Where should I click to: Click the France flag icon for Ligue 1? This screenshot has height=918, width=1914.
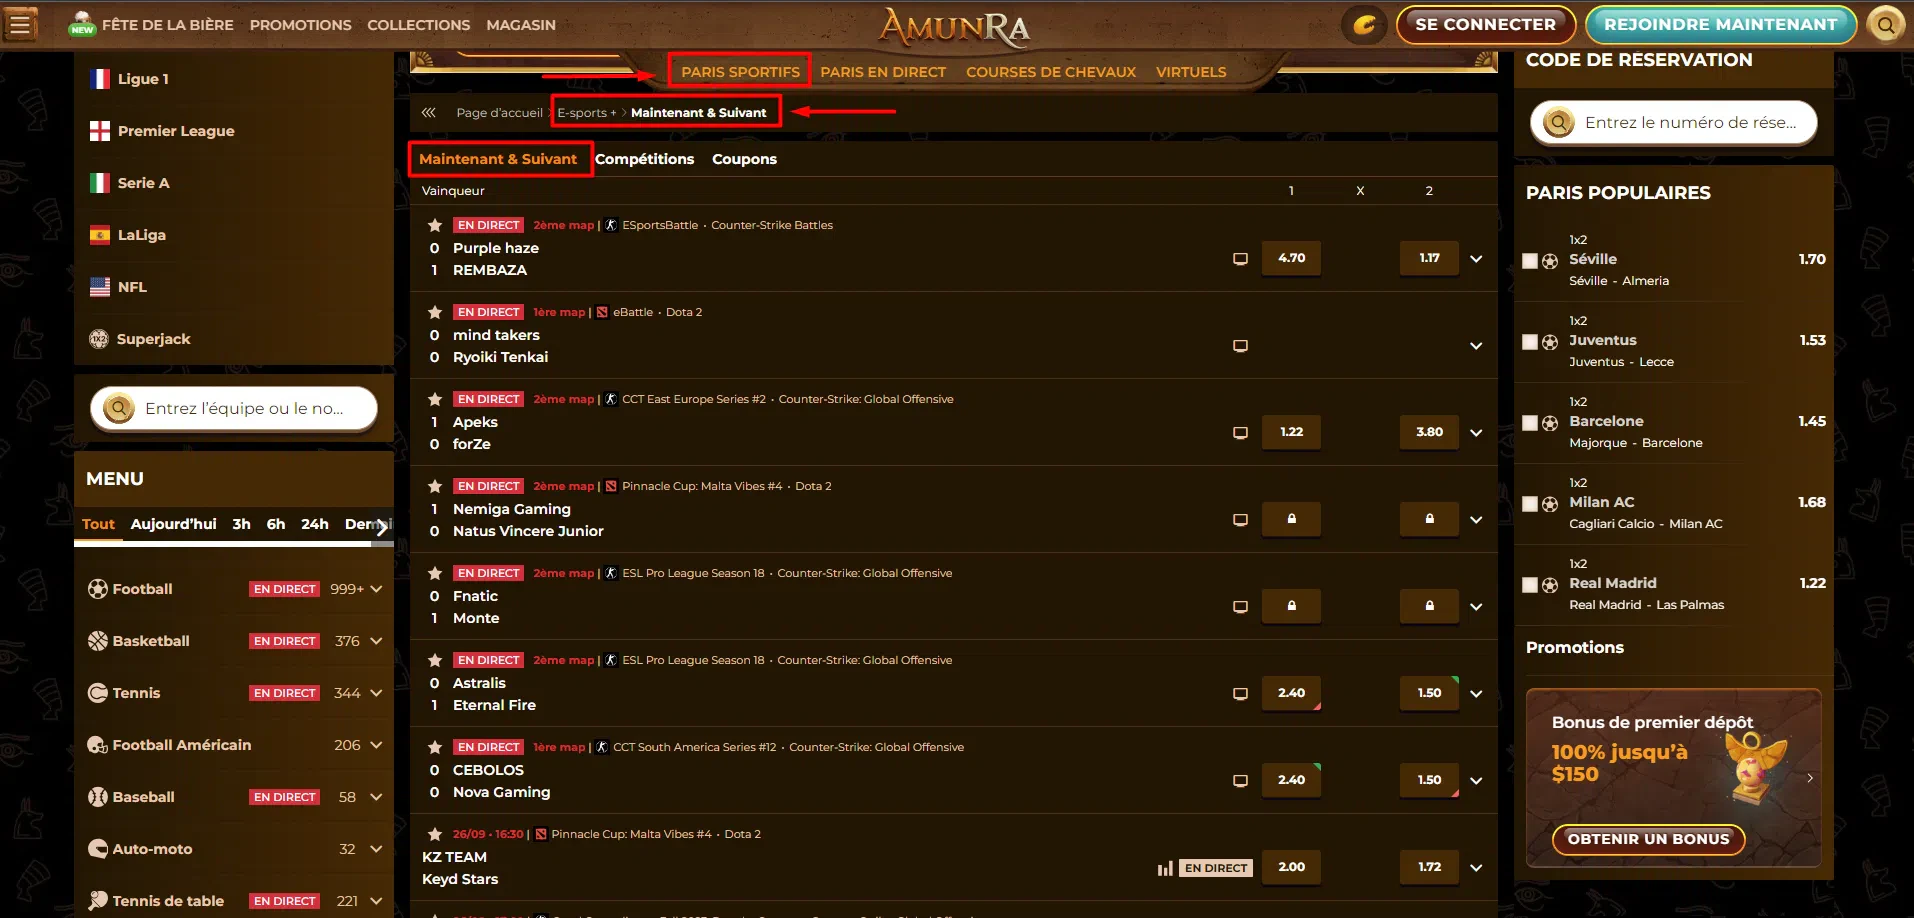point(99,79)
